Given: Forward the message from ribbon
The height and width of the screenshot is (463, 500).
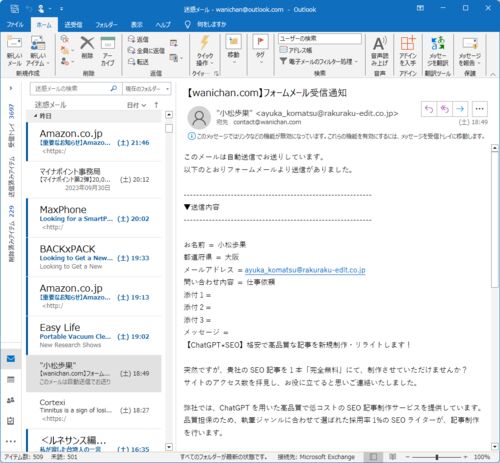Looking at the screenshot, I should [138, 62].
